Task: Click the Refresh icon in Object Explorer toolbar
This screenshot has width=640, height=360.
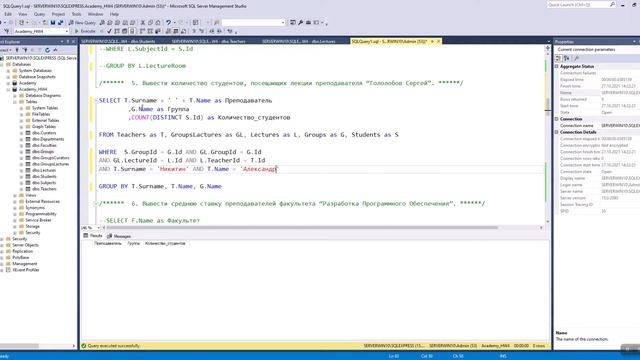Action: (x=47, y=50)
